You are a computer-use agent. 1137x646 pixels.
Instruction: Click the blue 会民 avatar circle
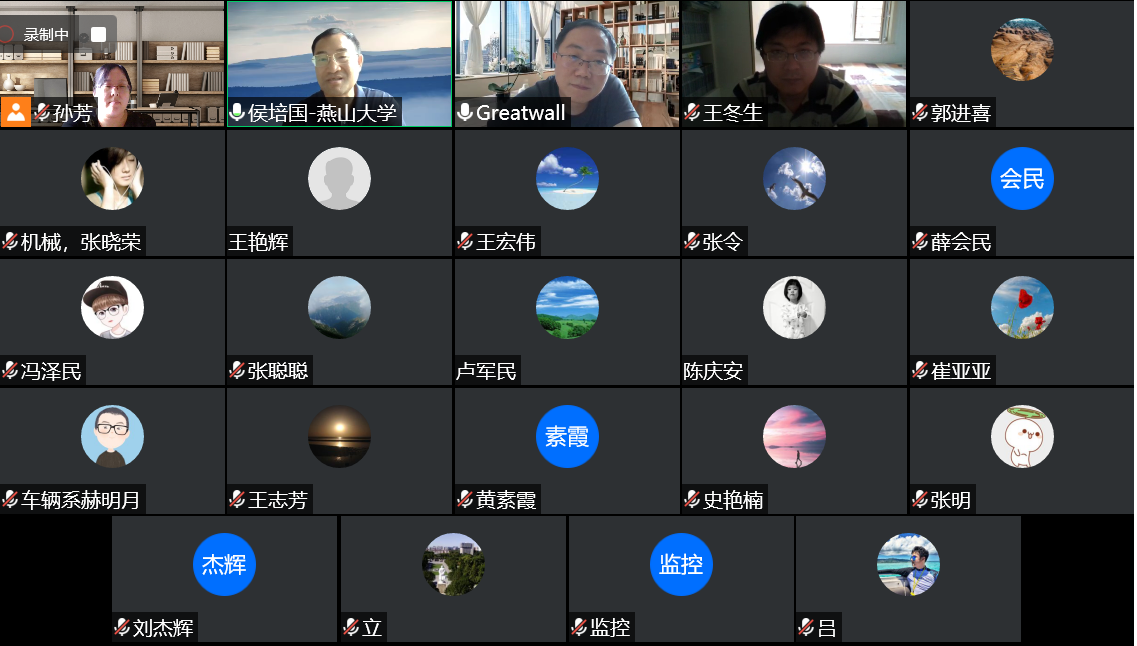[1022, 178]
